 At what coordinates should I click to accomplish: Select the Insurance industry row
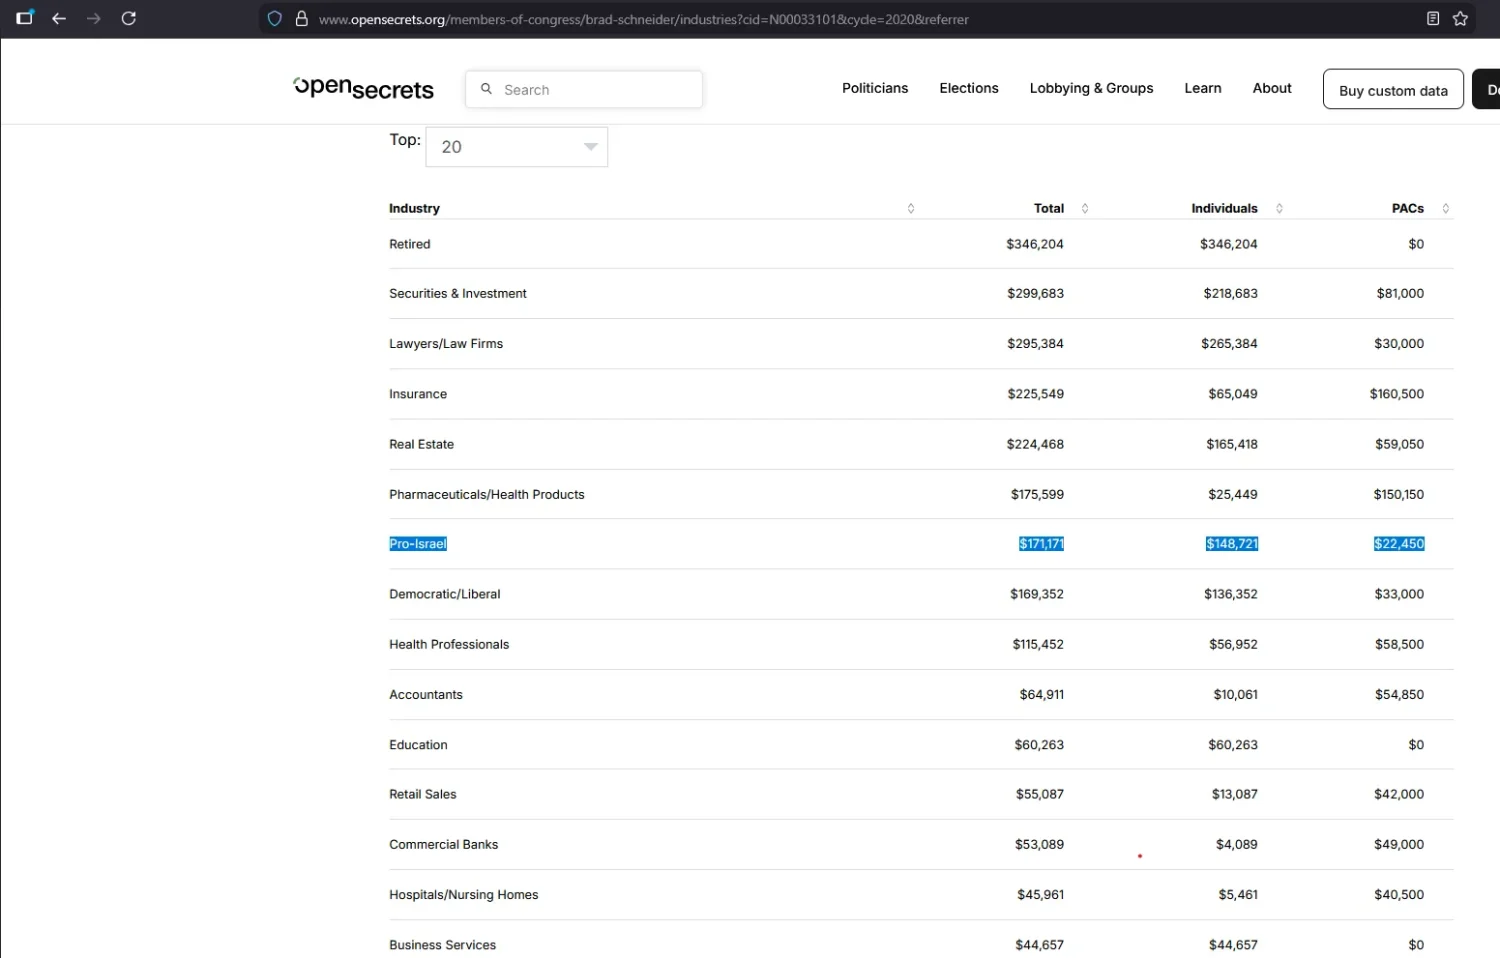pos(921,394)
